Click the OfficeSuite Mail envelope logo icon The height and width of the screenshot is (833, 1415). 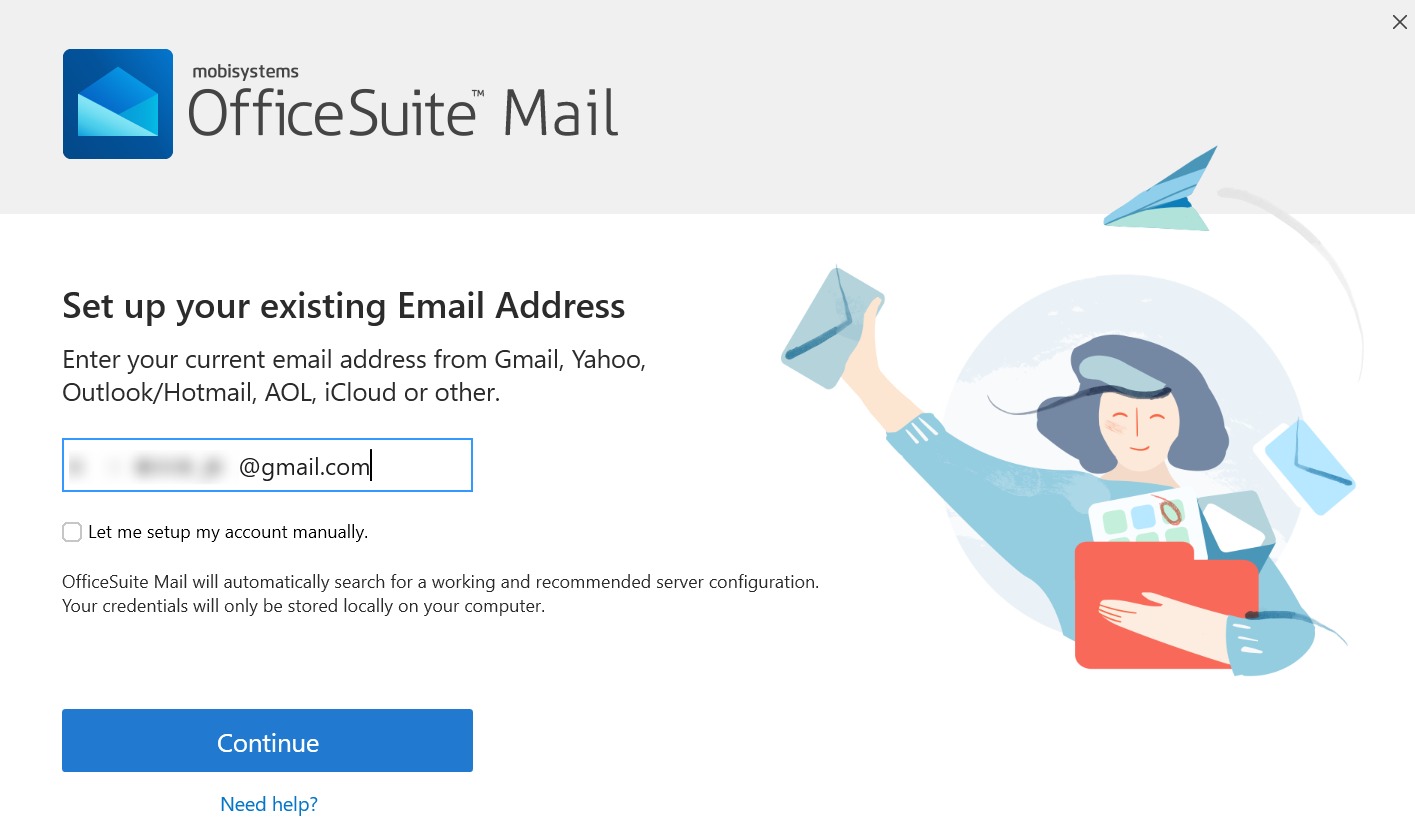click(x=118, y=104)
